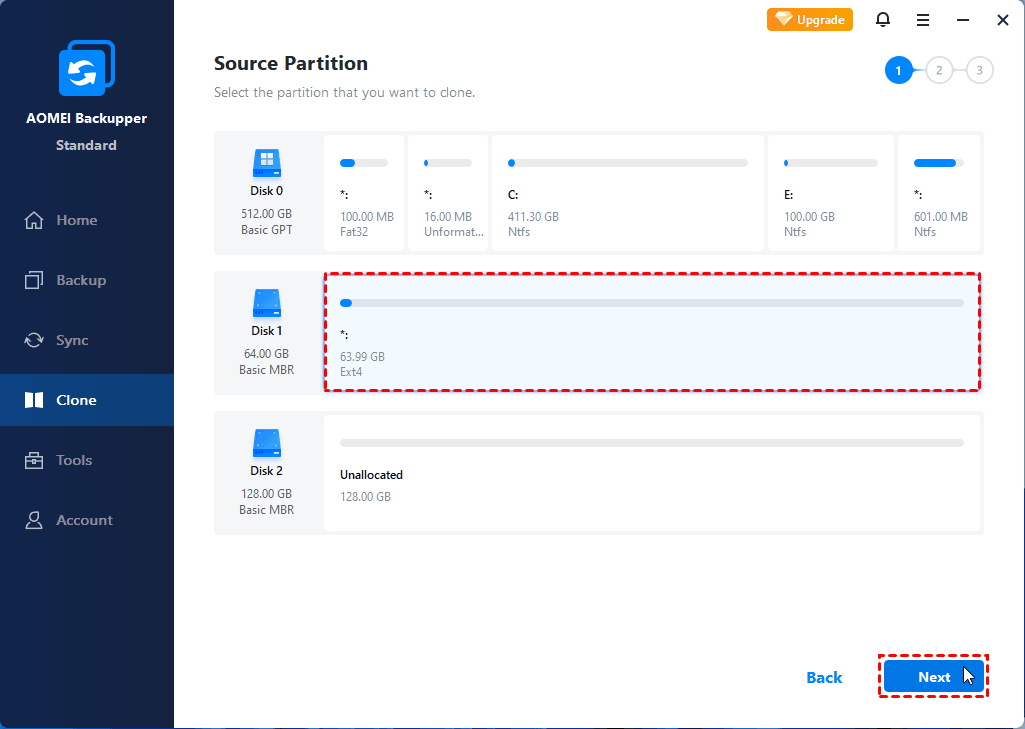Click the AOMEI Backupper logo icon
1025x729 pixels.
point(86,69)
